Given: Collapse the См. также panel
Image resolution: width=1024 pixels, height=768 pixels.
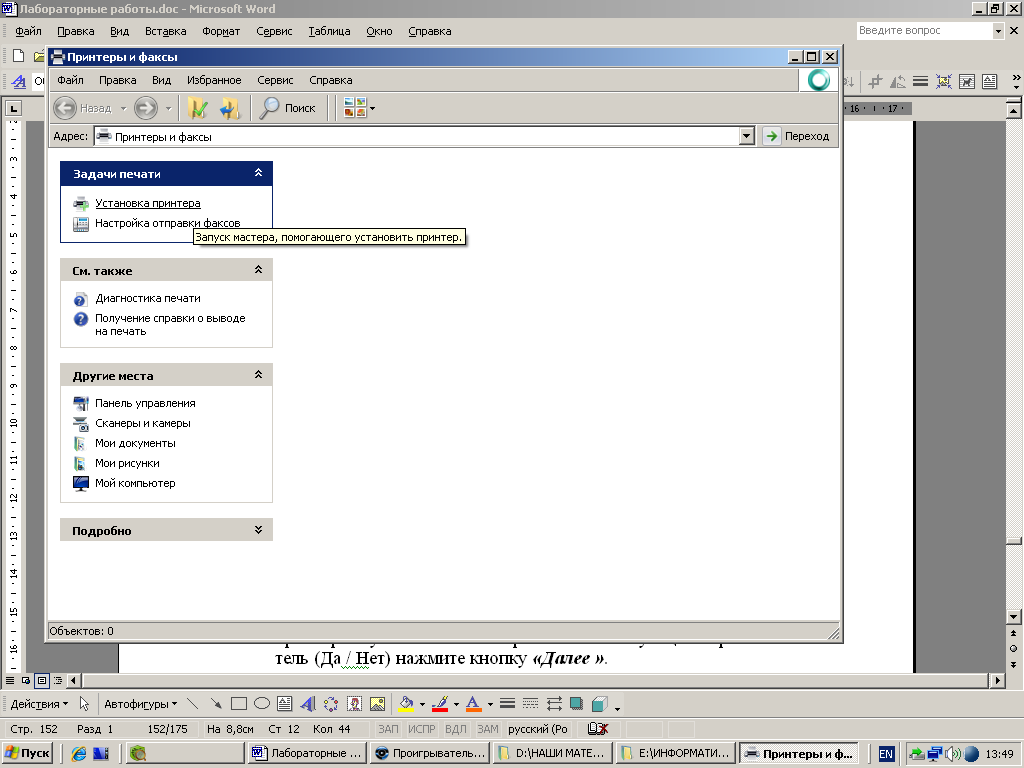Looking at the screenshot, I should coord(259,270).
